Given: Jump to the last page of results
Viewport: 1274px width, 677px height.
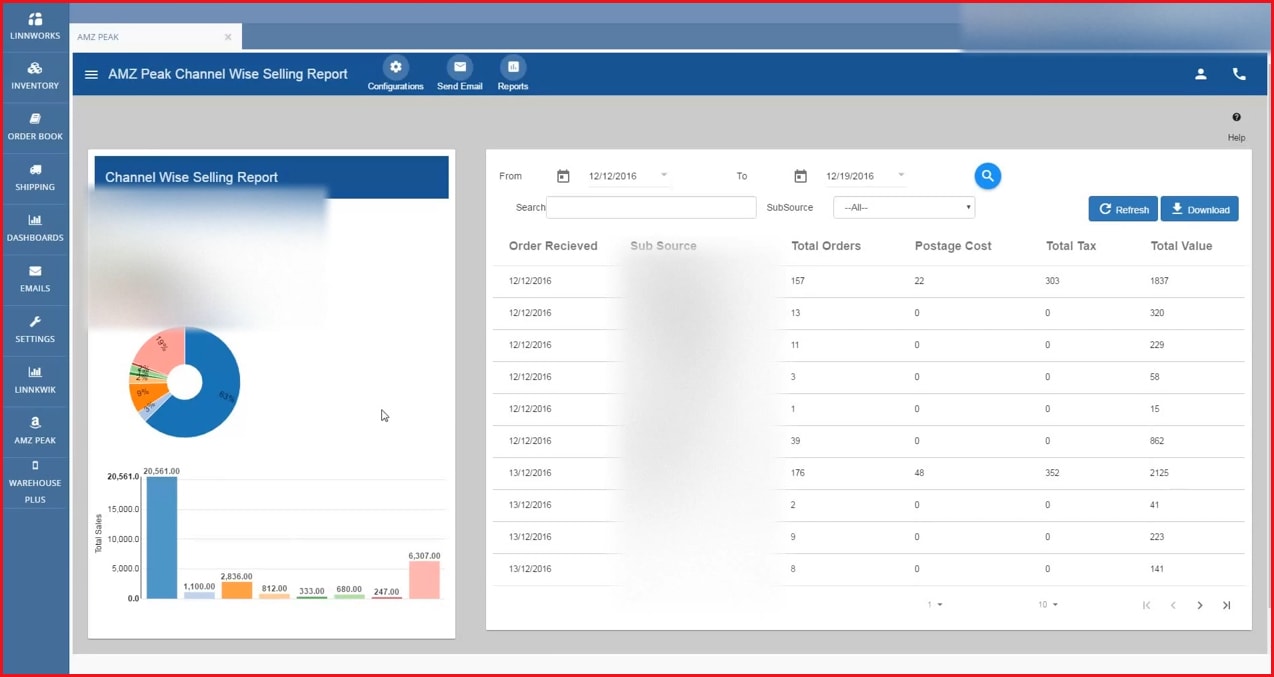Looking at the screenshot, I should coord(1227,605).
